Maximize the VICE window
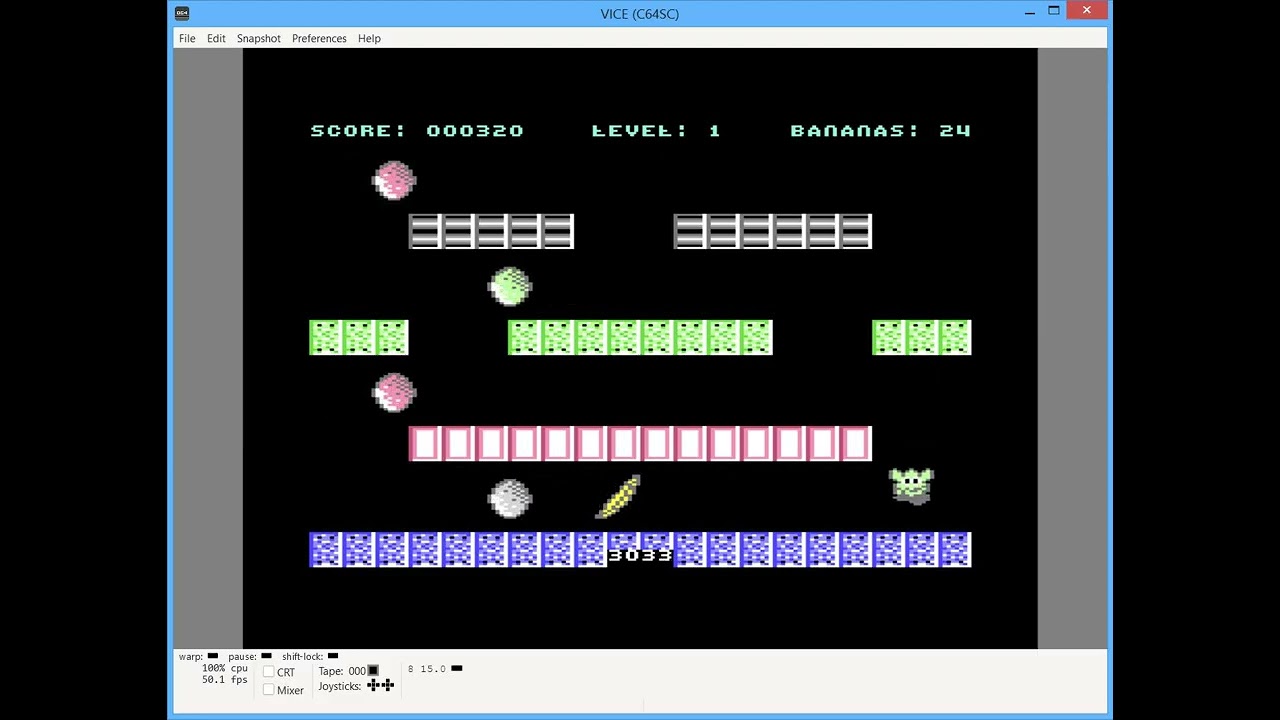The height and width of the screenshot is (720, 1280). (1054, 11)
